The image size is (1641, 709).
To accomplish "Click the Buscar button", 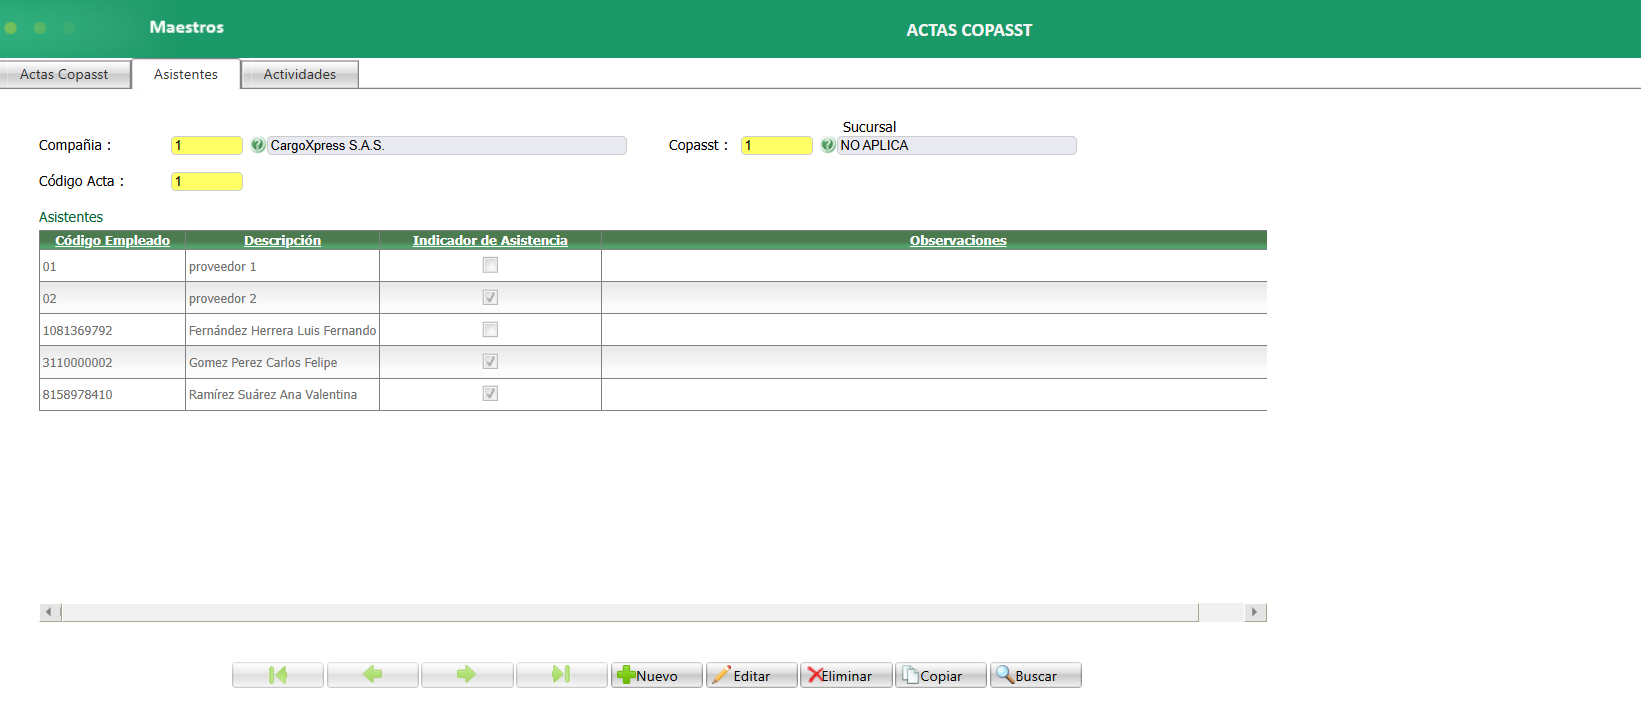I will pyautogui.click(x=1035, y=675).
